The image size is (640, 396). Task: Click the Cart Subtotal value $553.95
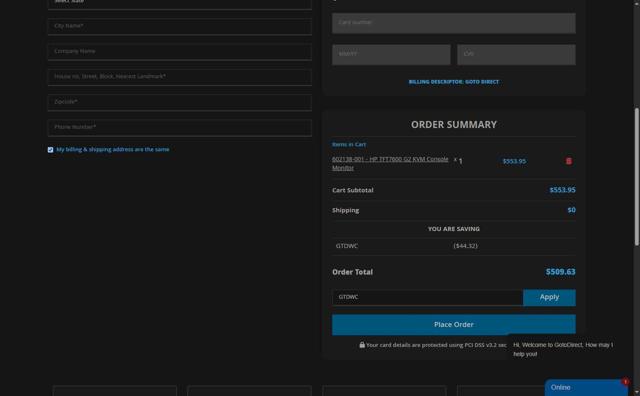(x=562, y=190)
